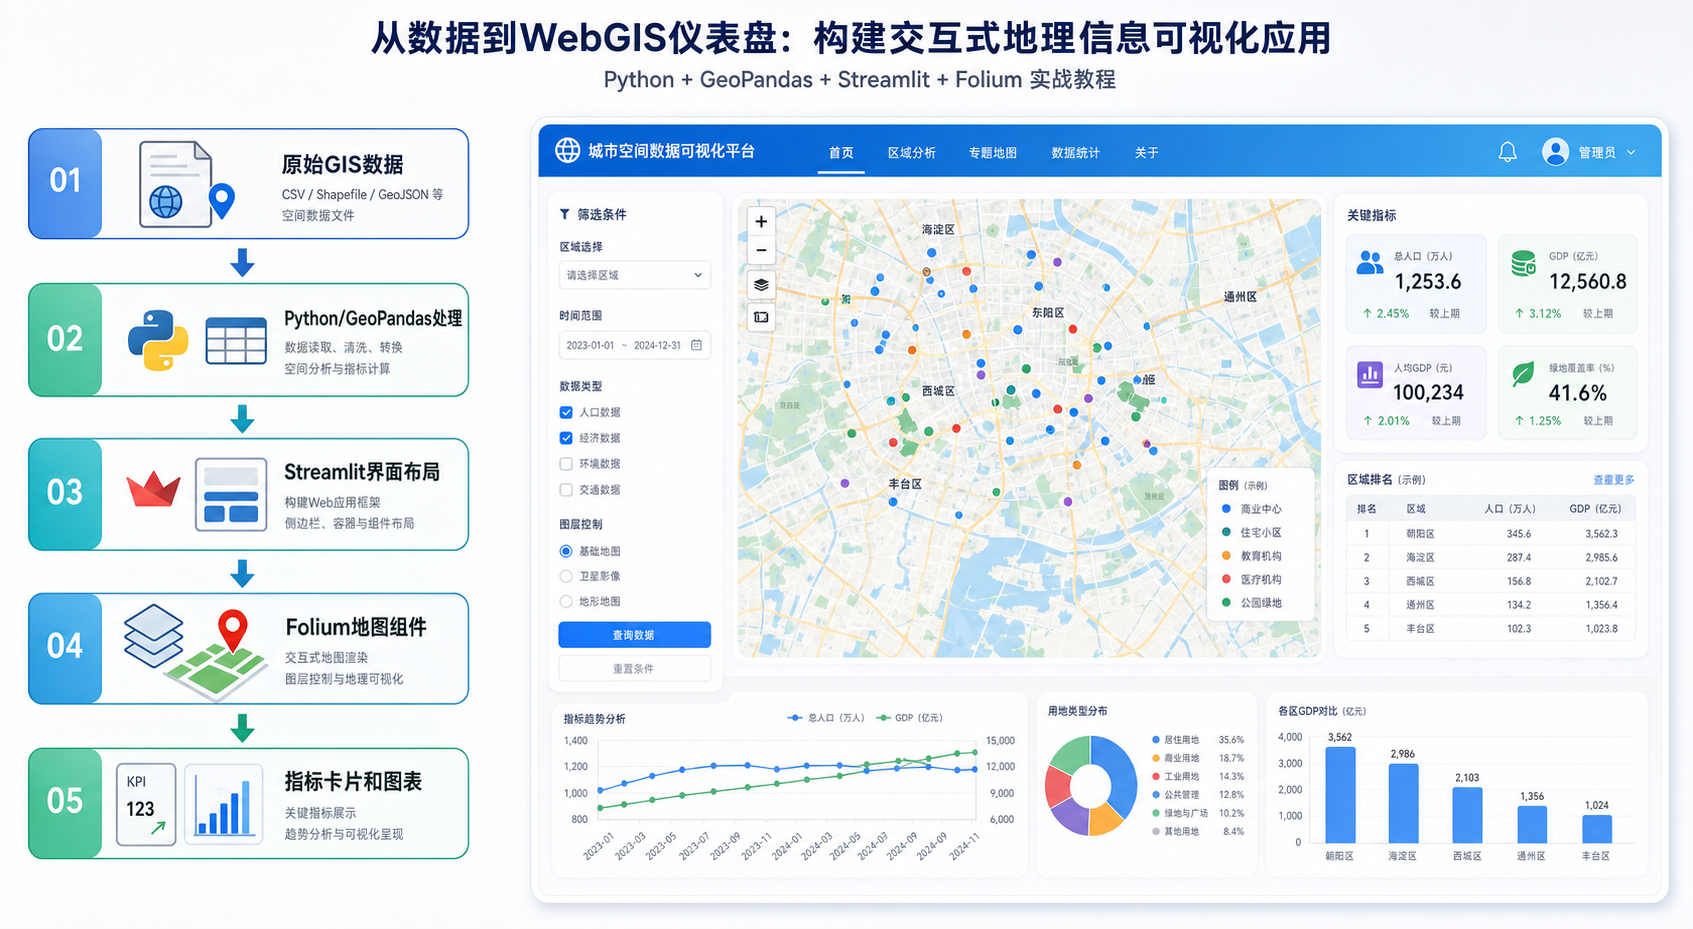Click the 总人口 people icon

1370,263
